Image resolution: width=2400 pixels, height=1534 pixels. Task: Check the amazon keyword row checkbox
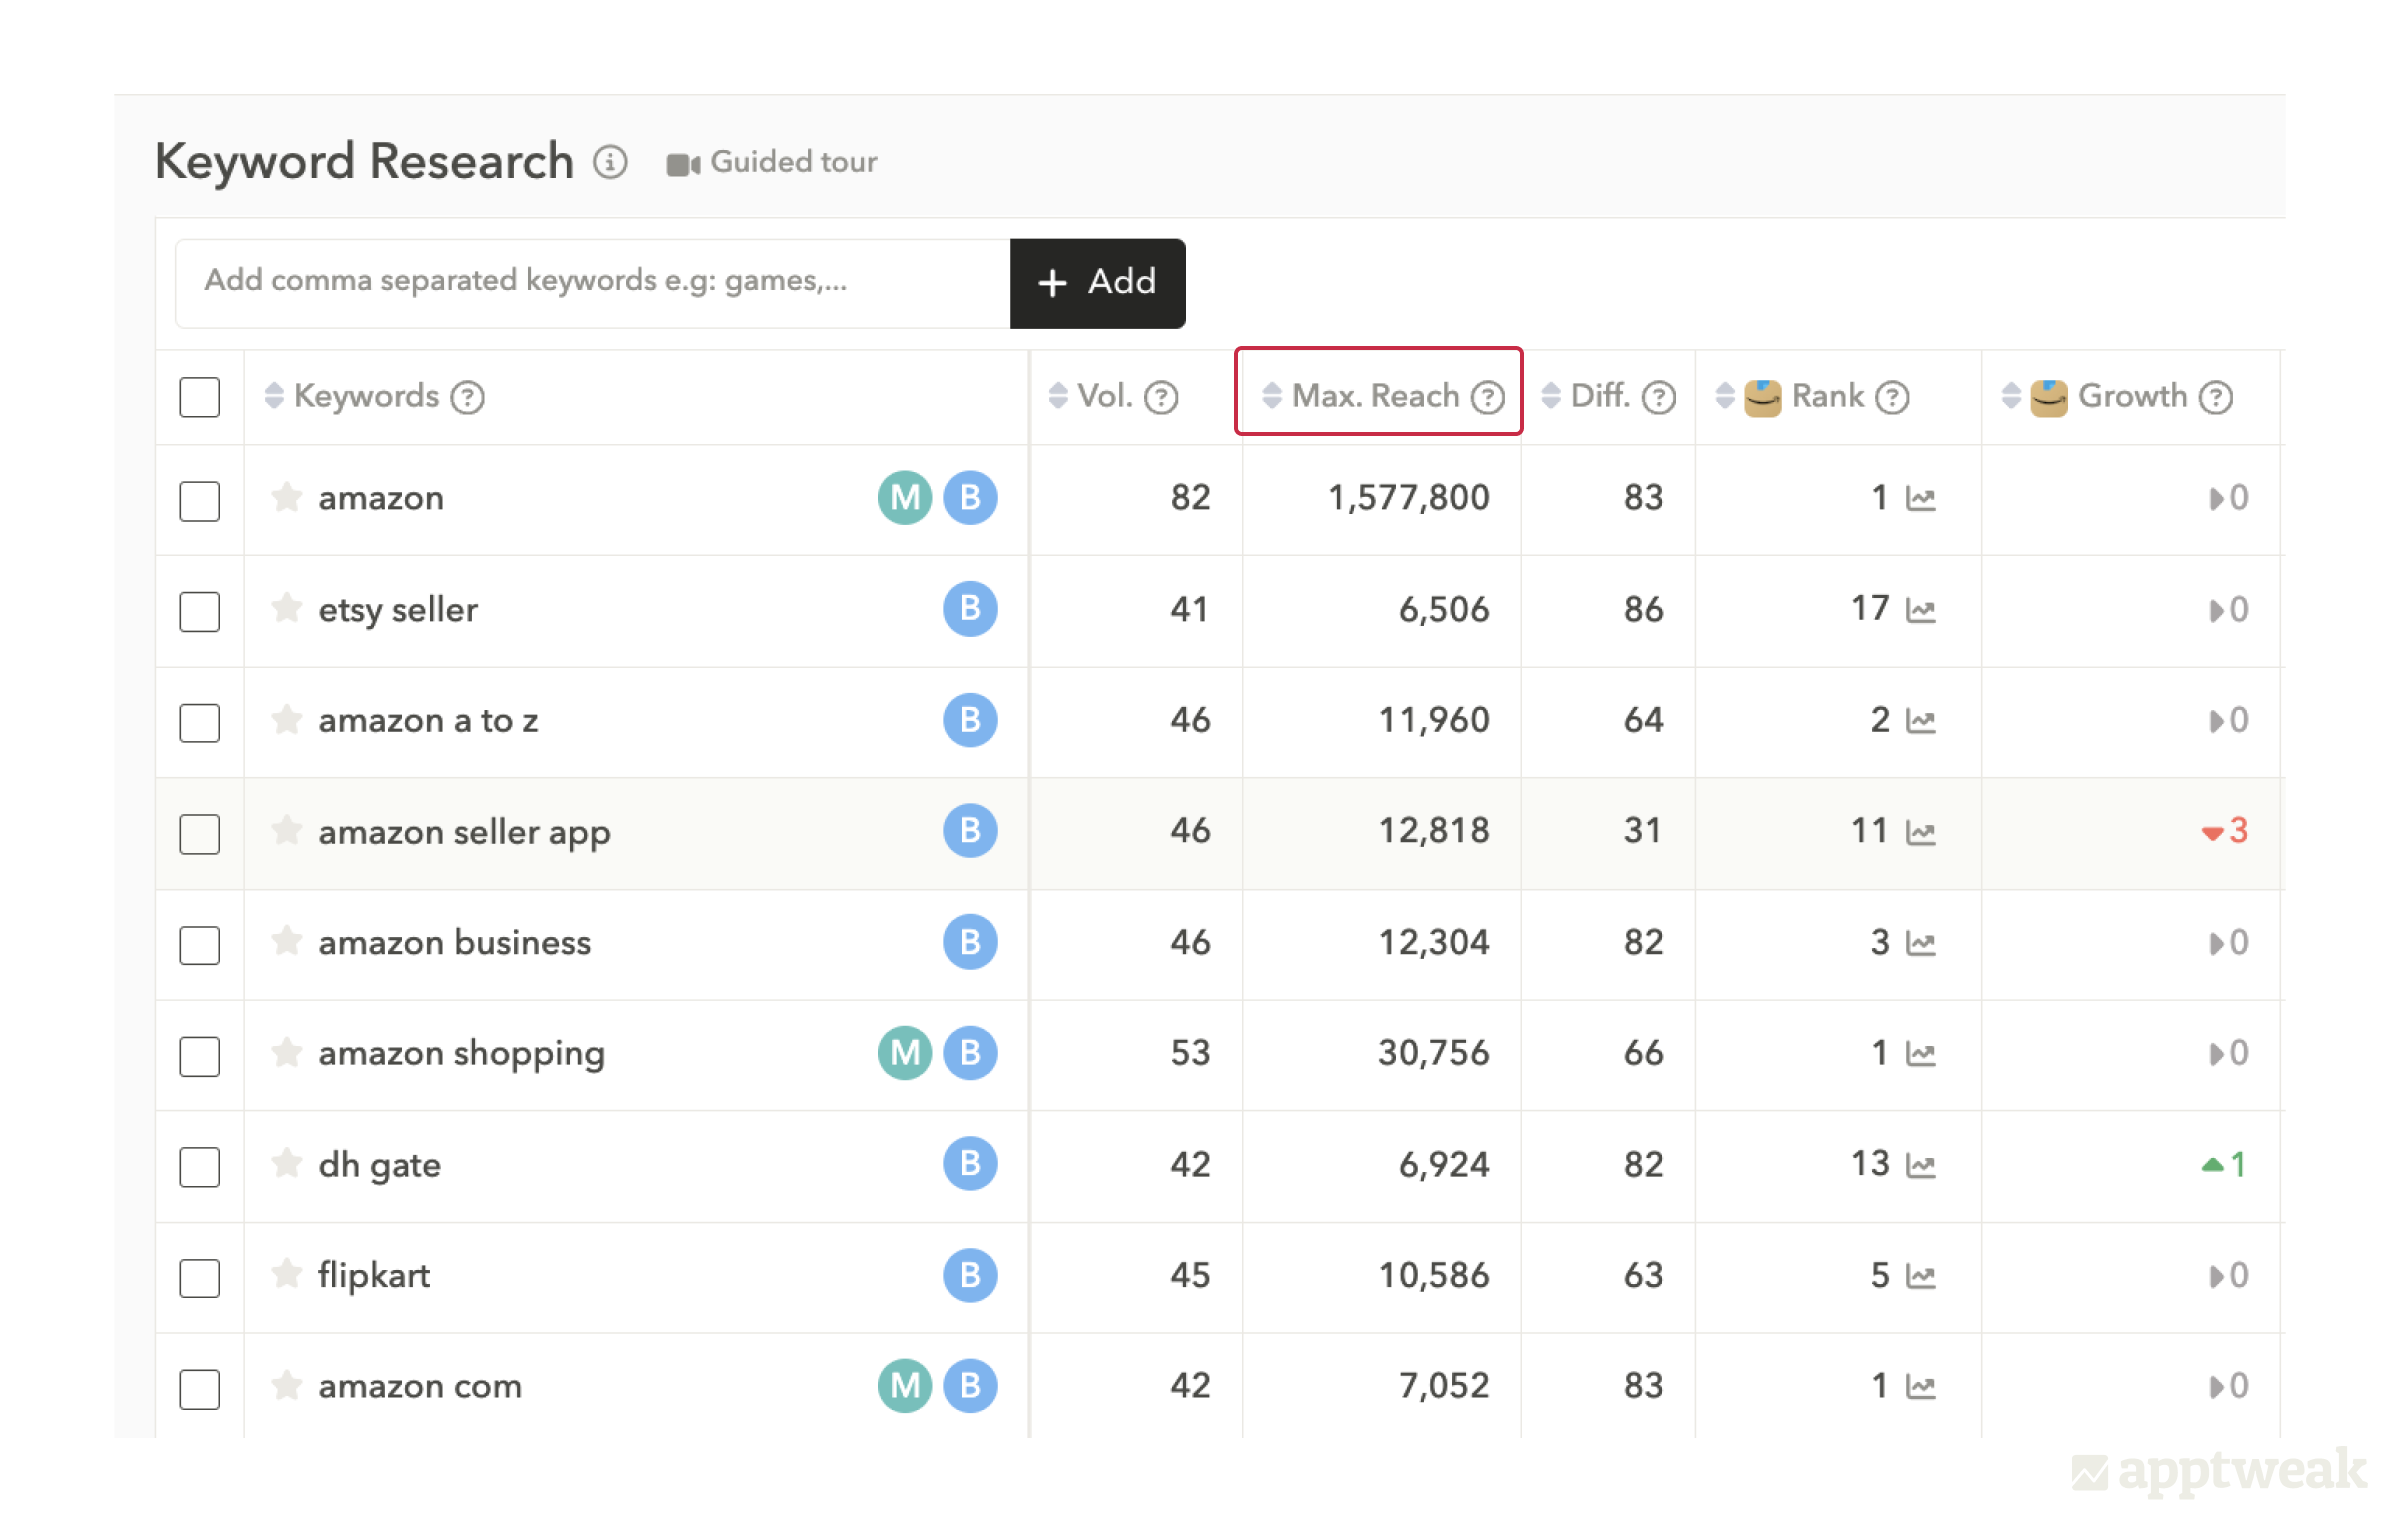point(200,501)
